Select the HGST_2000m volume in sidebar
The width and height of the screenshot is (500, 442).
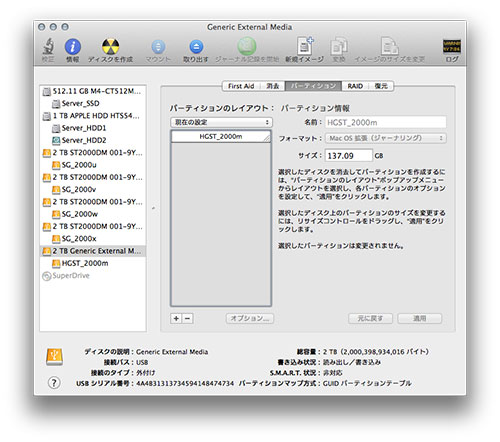(x=93, y=263)
